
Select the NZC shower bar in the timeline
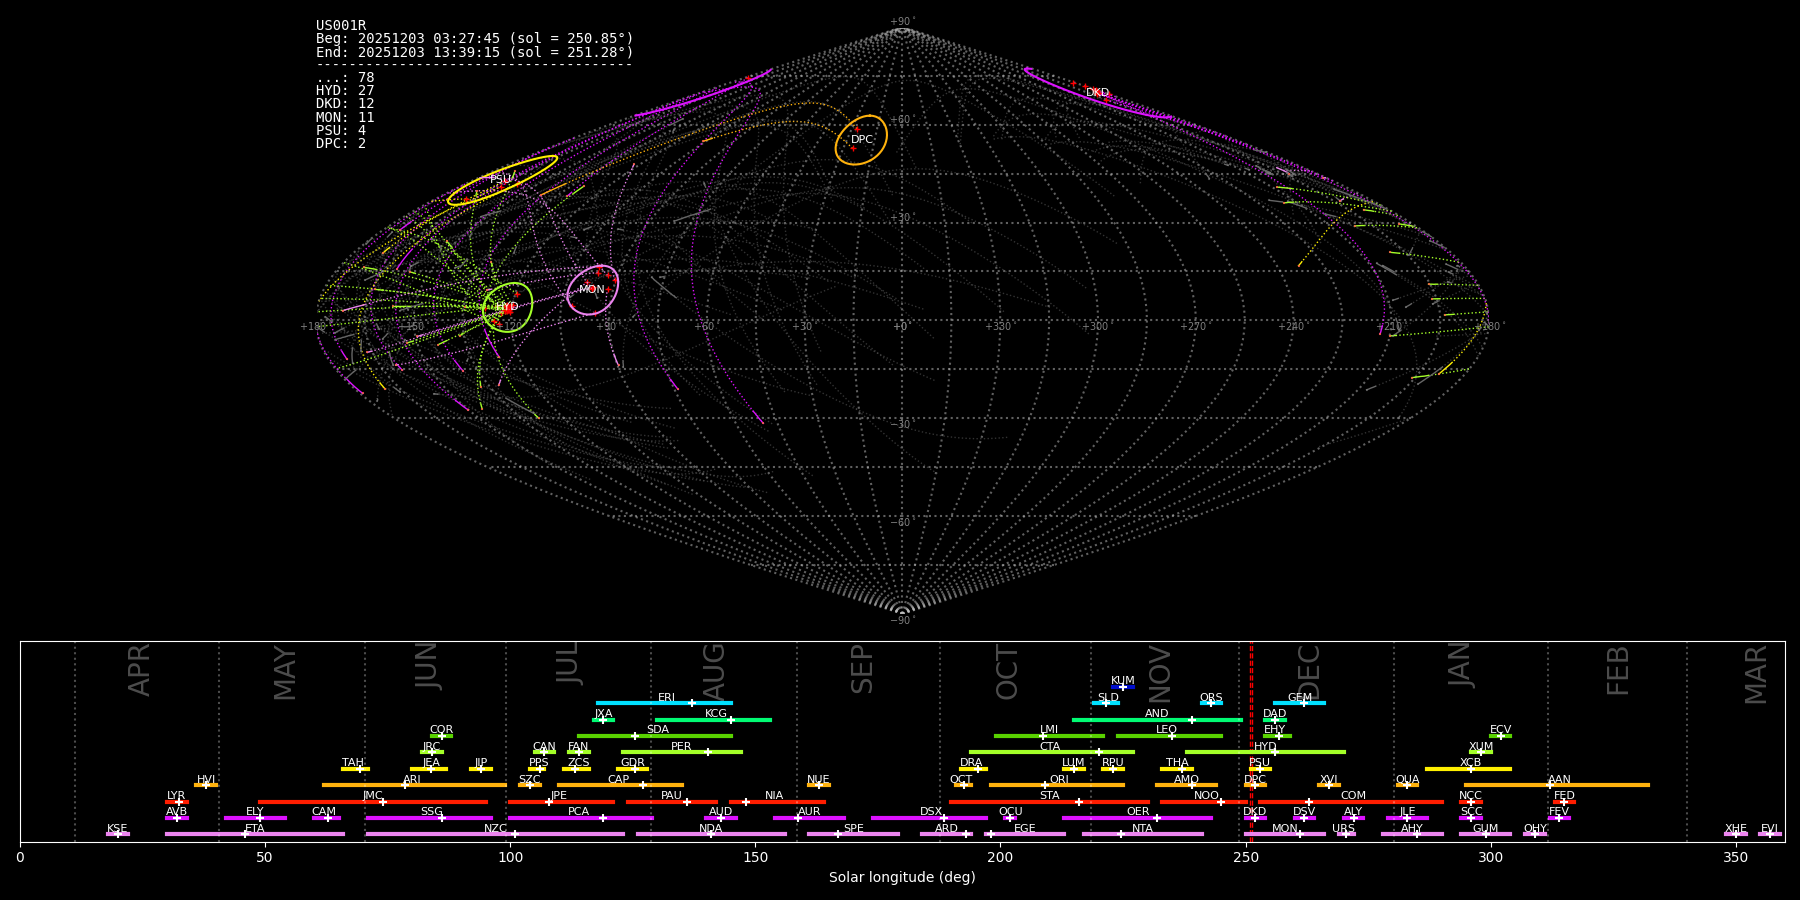[495, 834]
